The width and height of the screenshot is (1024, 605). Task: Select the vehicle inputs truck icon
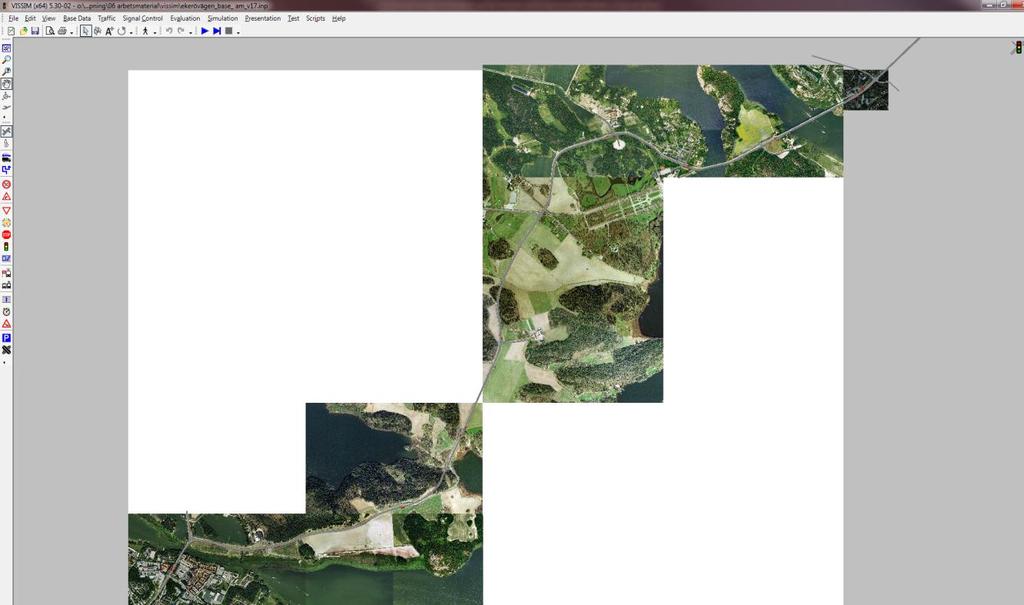tap(7, 157)
